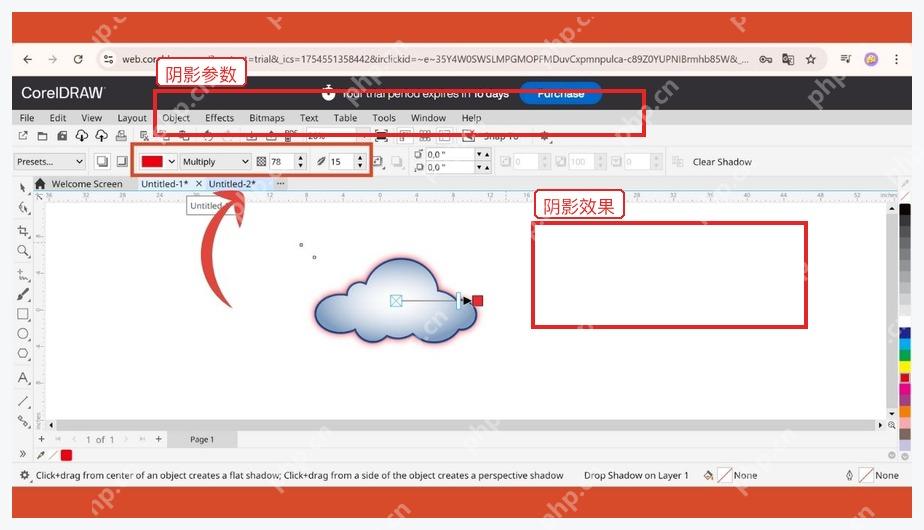Click the Open folder icon
The image size is (924, 530).
[x=42, y=136]
